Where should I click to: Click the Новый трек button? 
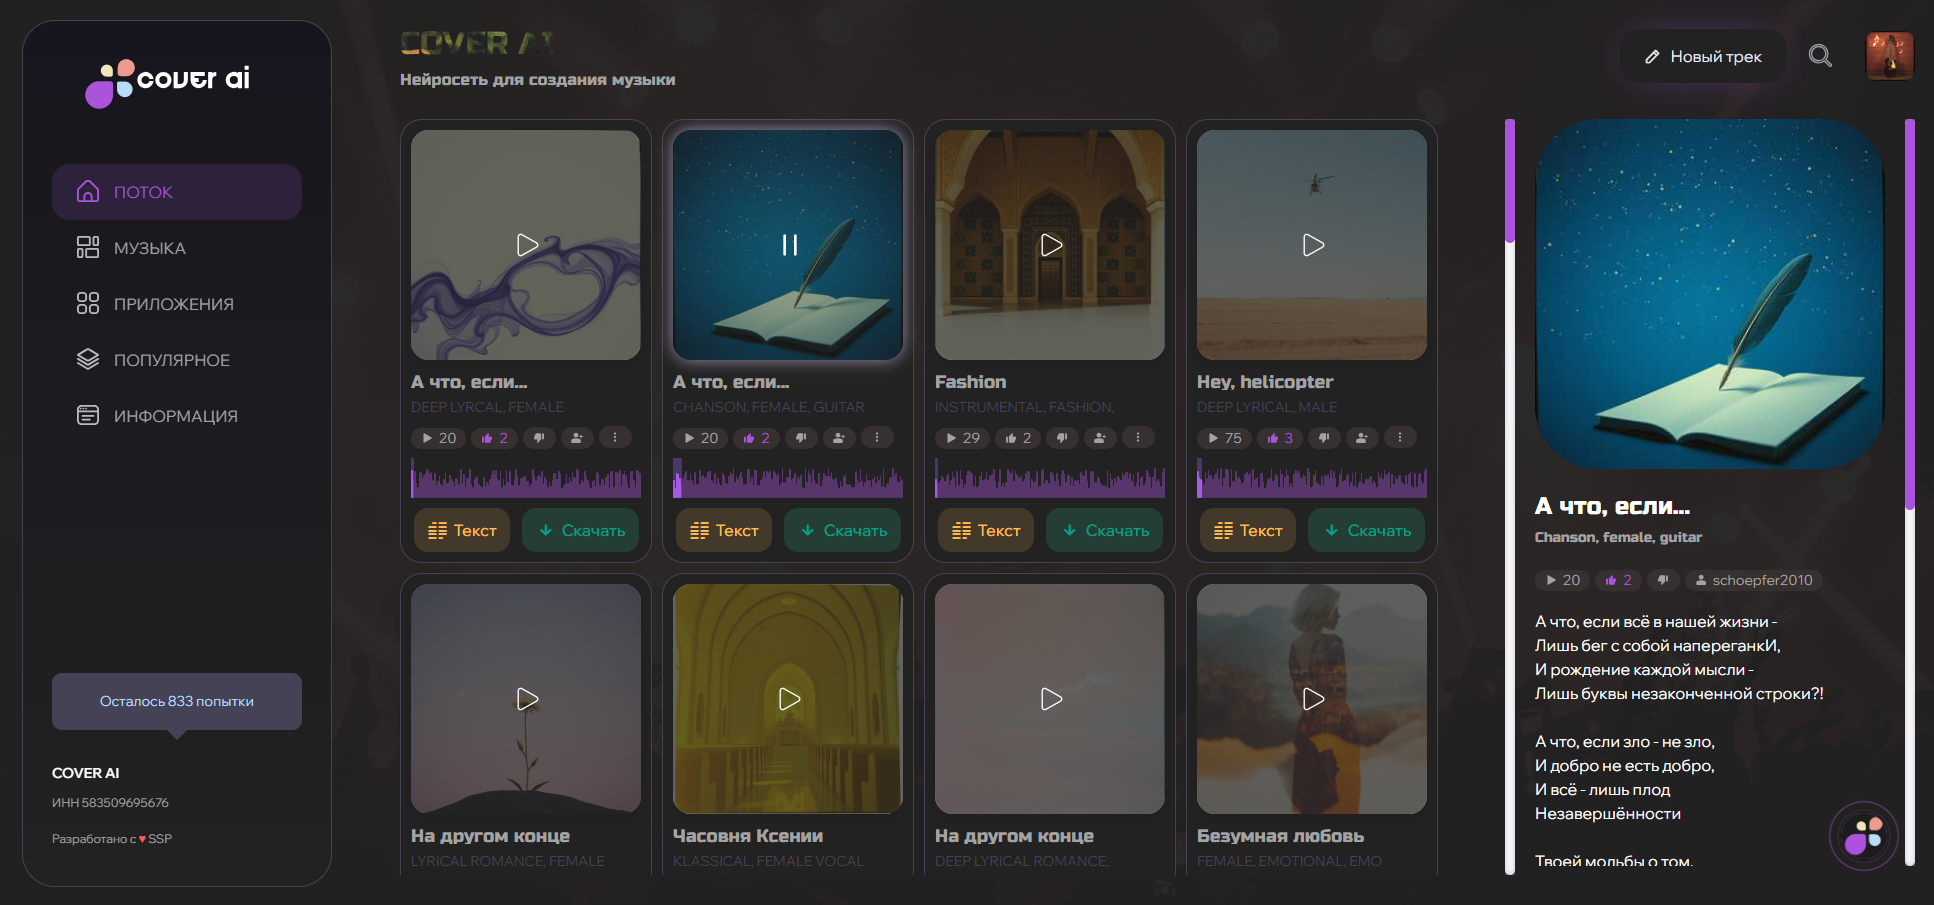tap(1703, 57)
